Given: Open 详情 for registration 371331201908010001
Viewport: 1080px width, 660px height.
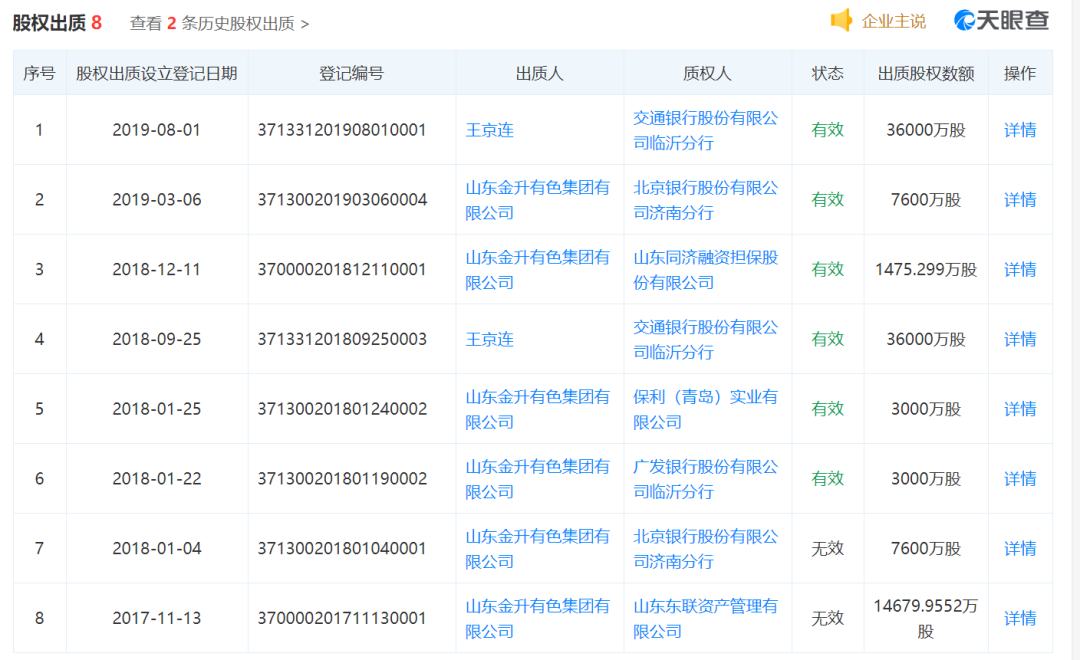Looking at the screenshot, I should tap(1019, 130).
